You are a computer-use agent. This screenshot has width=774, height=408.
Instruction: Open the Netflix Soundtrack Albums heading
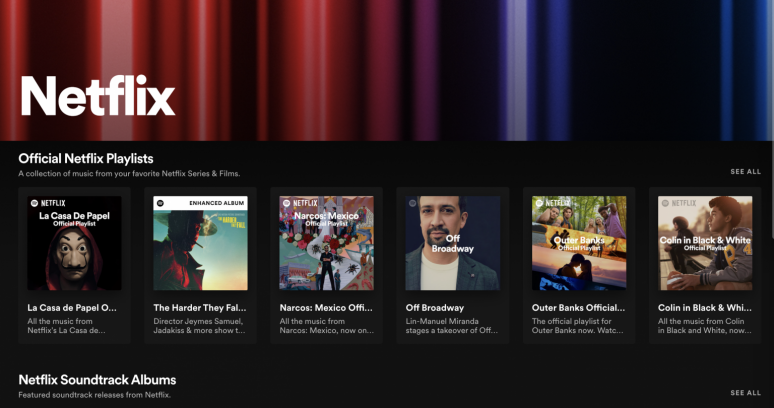tap(97, 380)
